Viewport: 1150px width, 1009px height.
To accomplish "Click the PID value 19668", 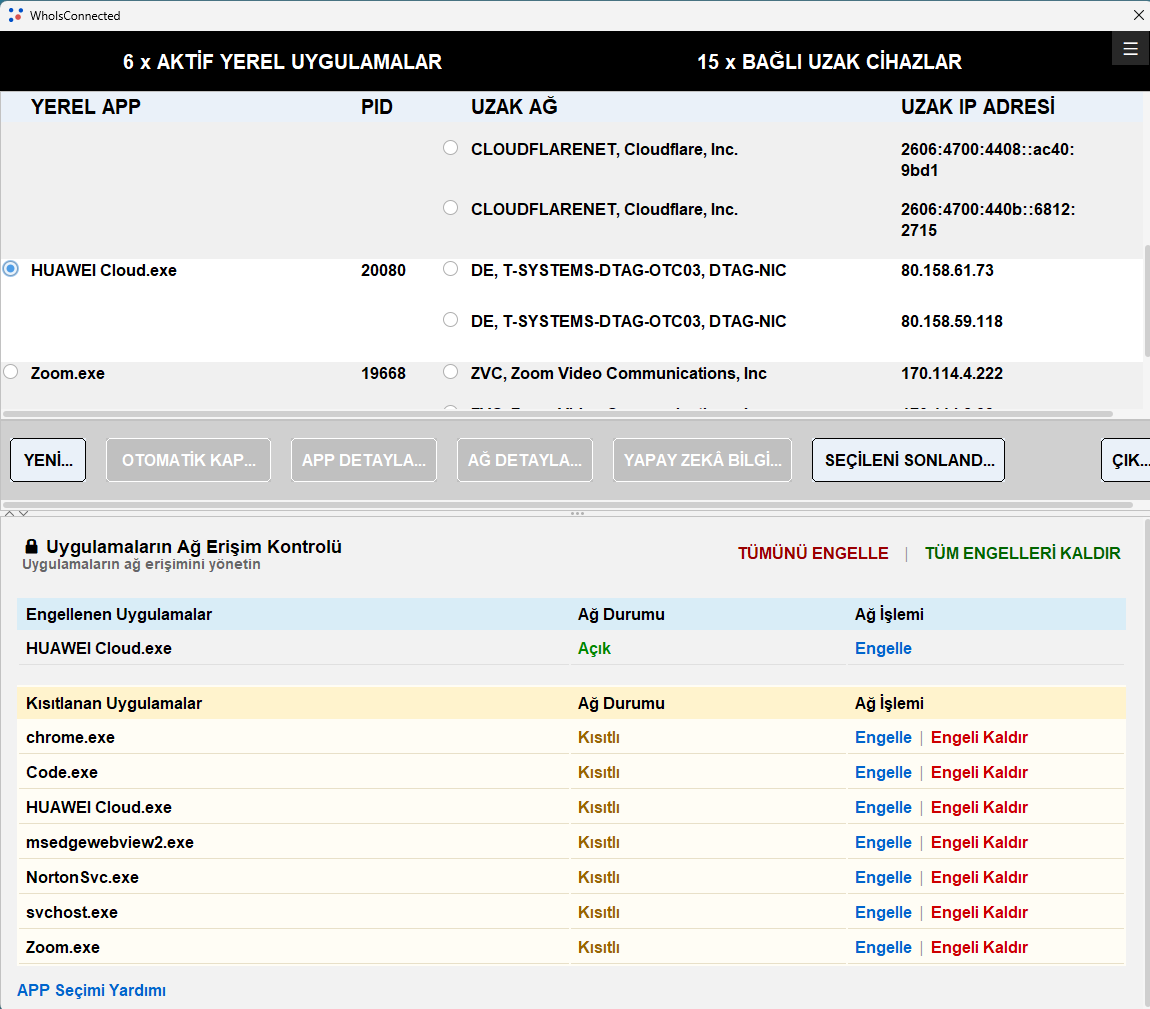I will 383,373.
